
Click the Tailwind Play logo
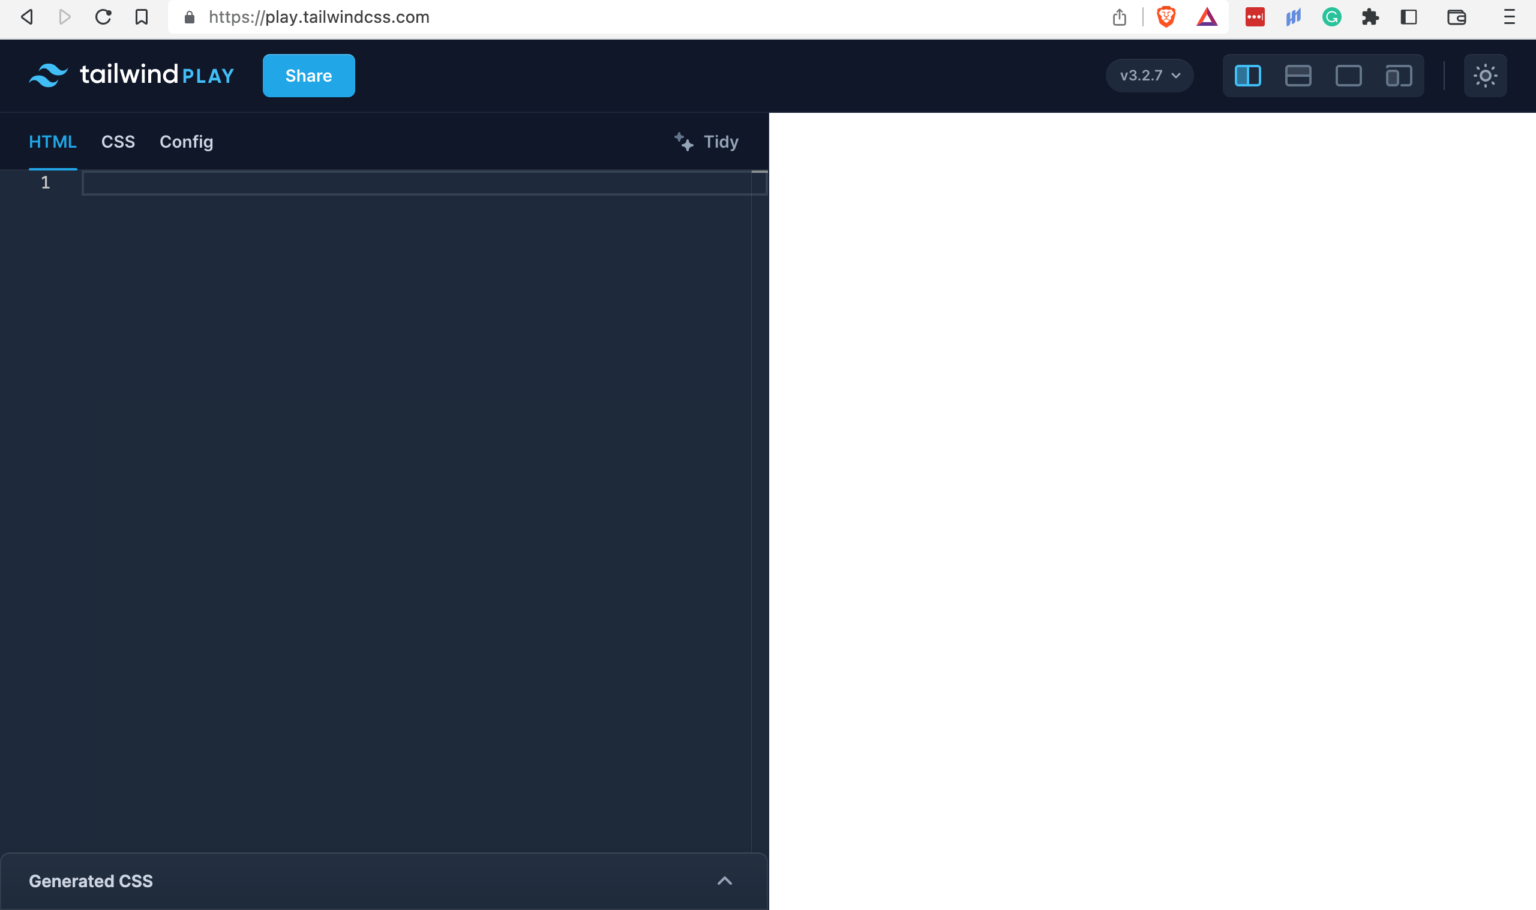(x=131, y=75)
